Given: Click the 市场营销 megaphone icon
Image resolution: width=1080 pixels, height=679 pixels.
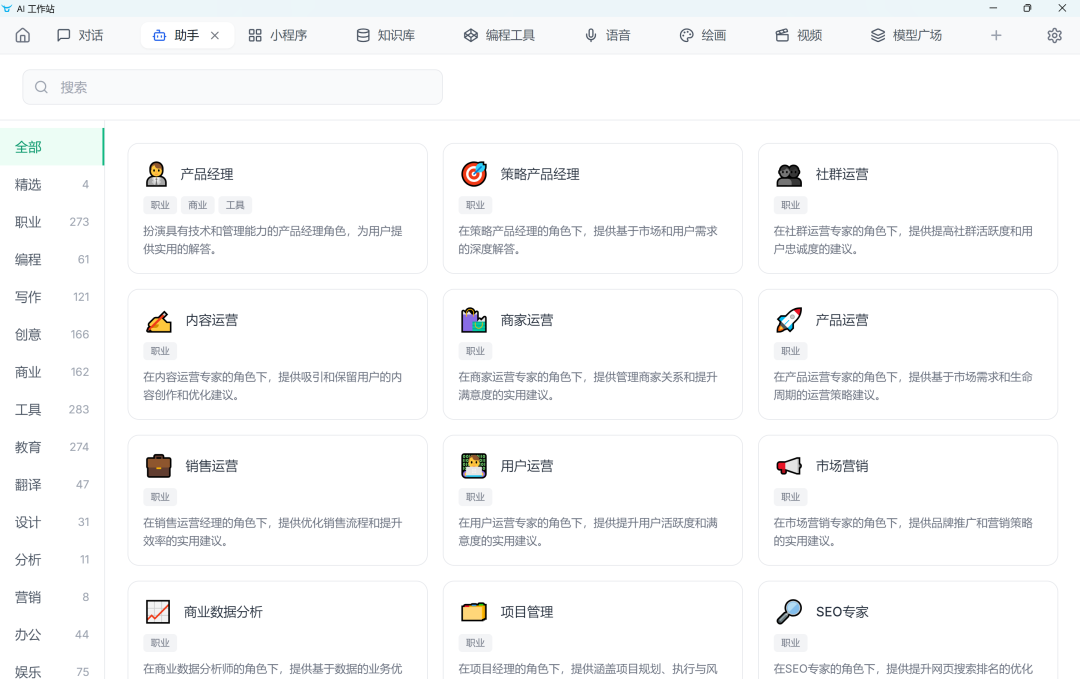Looking at the screenshot, I should pyautogui.click(x=789, y=466).
